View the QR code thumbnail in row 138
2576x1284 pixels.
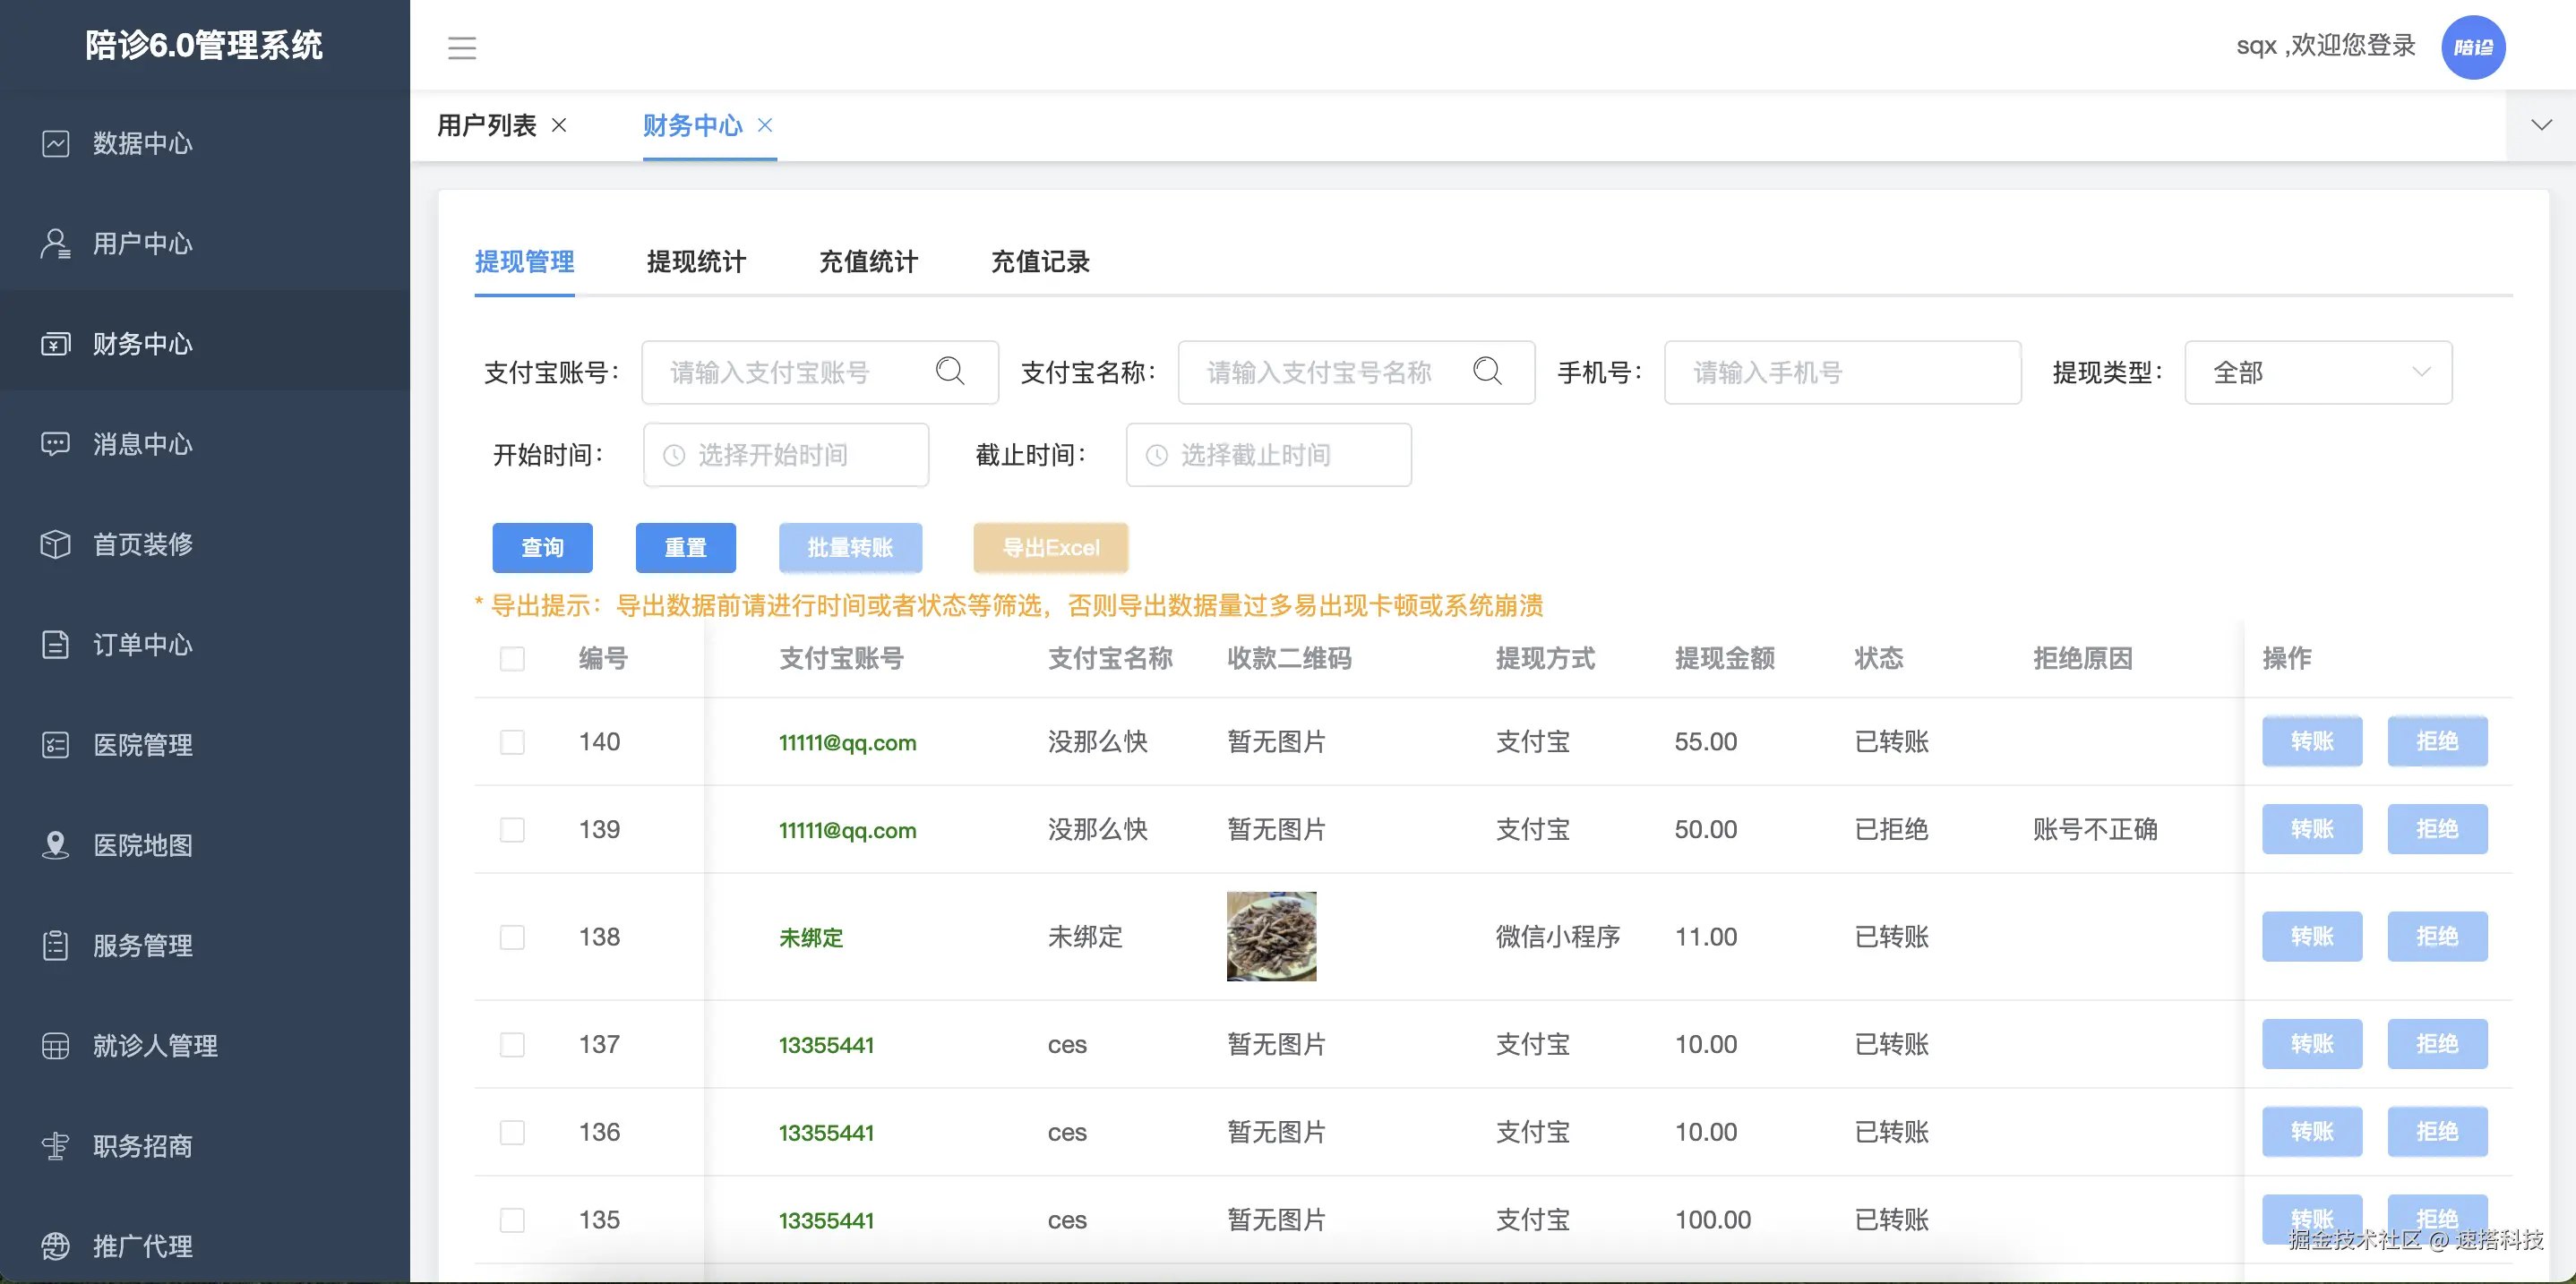click(1271, 936)
